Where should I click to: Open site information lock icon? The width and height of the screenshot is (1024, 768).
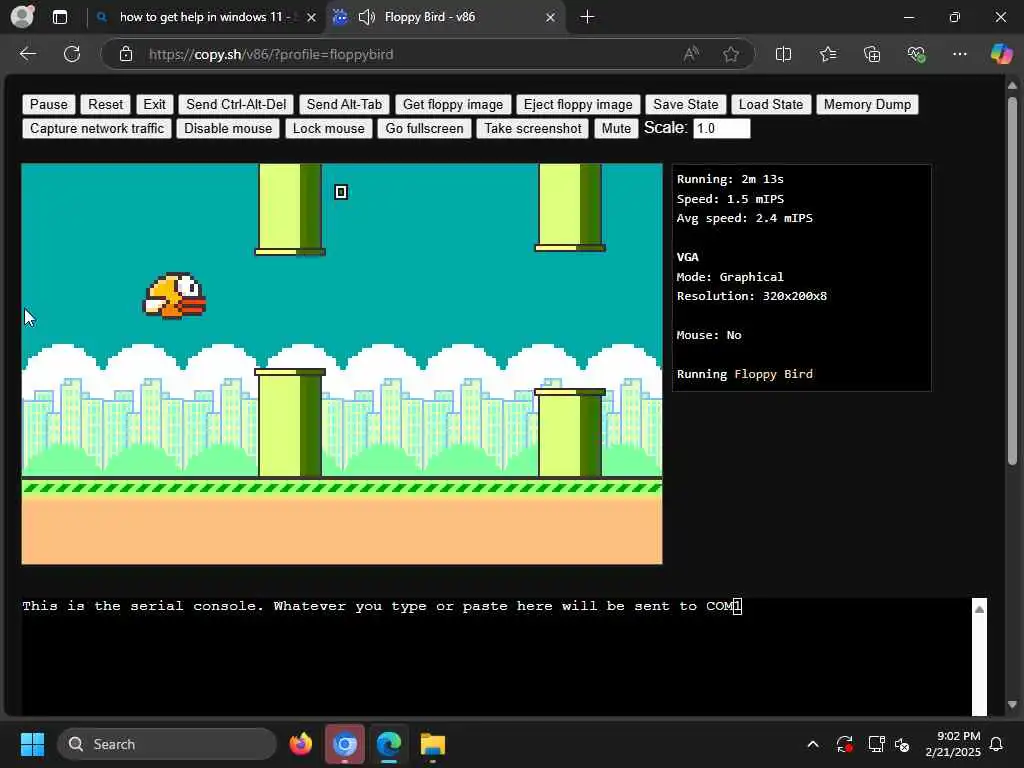[x=126, y=54]
